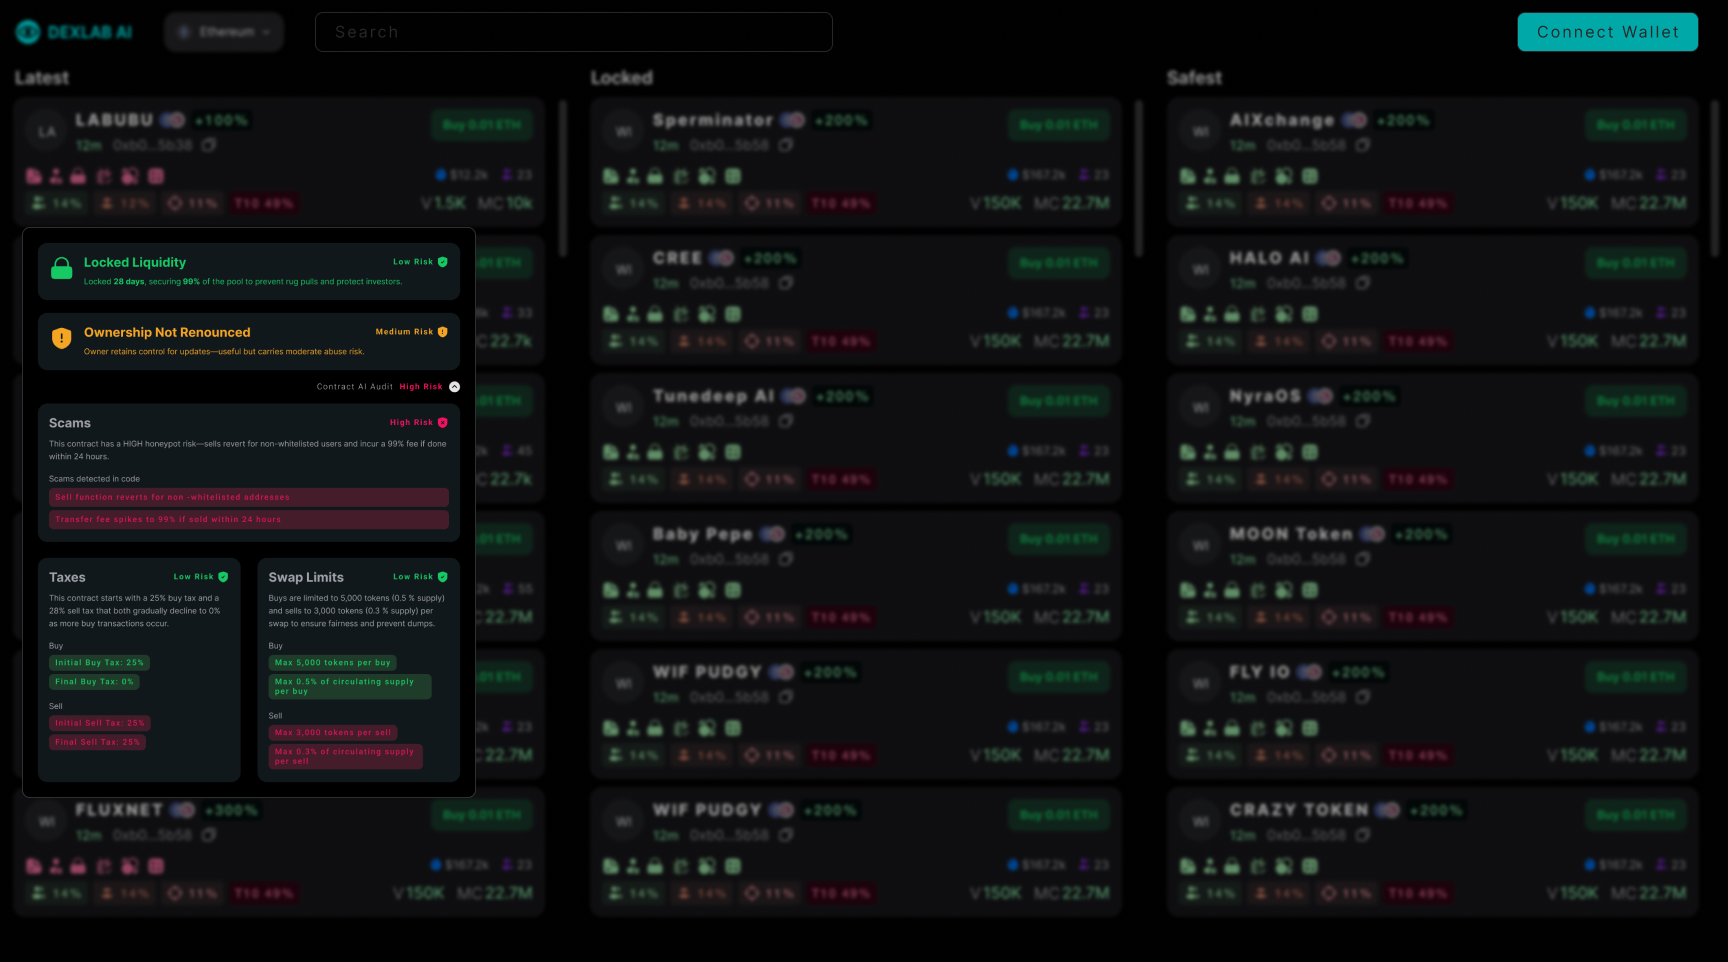
Task: Click the Scams High Risk shield icon
Action: (x=443, y=423)
